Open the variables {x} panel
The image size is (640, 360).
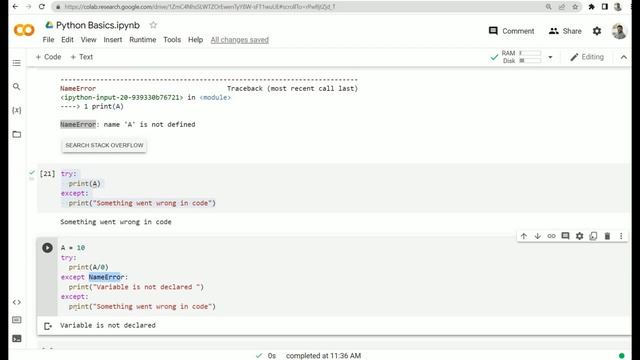pos(17,110)
